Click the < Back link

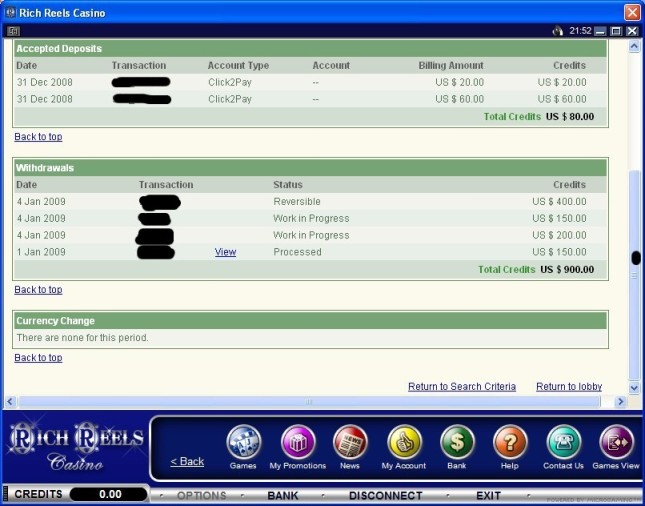(x=187, y=462)
